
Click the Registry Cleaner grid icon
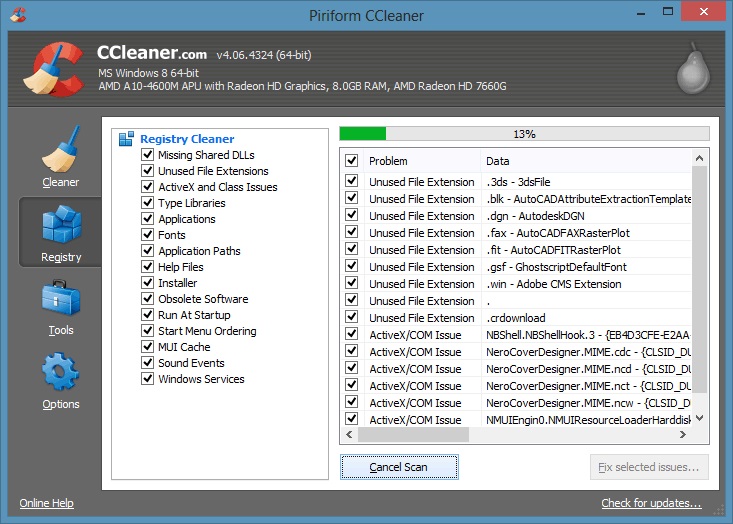pyautogui.click(x=126, y=139)
